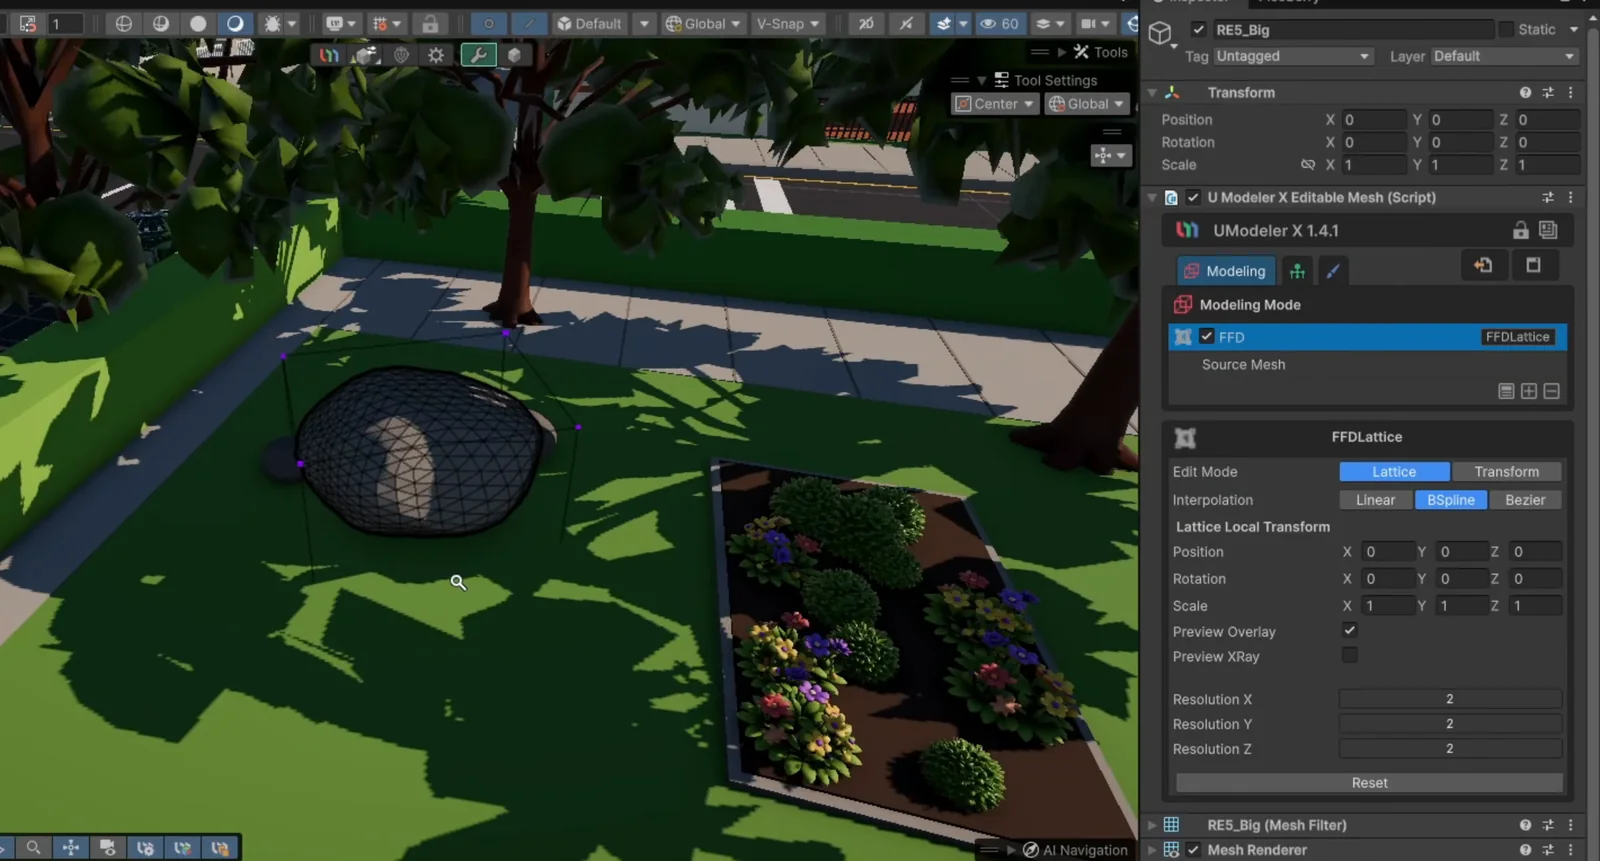The image size is (1600, 861).
Task: Click the import arrow icon beside Modeling tab
Action: (1483, 265)
